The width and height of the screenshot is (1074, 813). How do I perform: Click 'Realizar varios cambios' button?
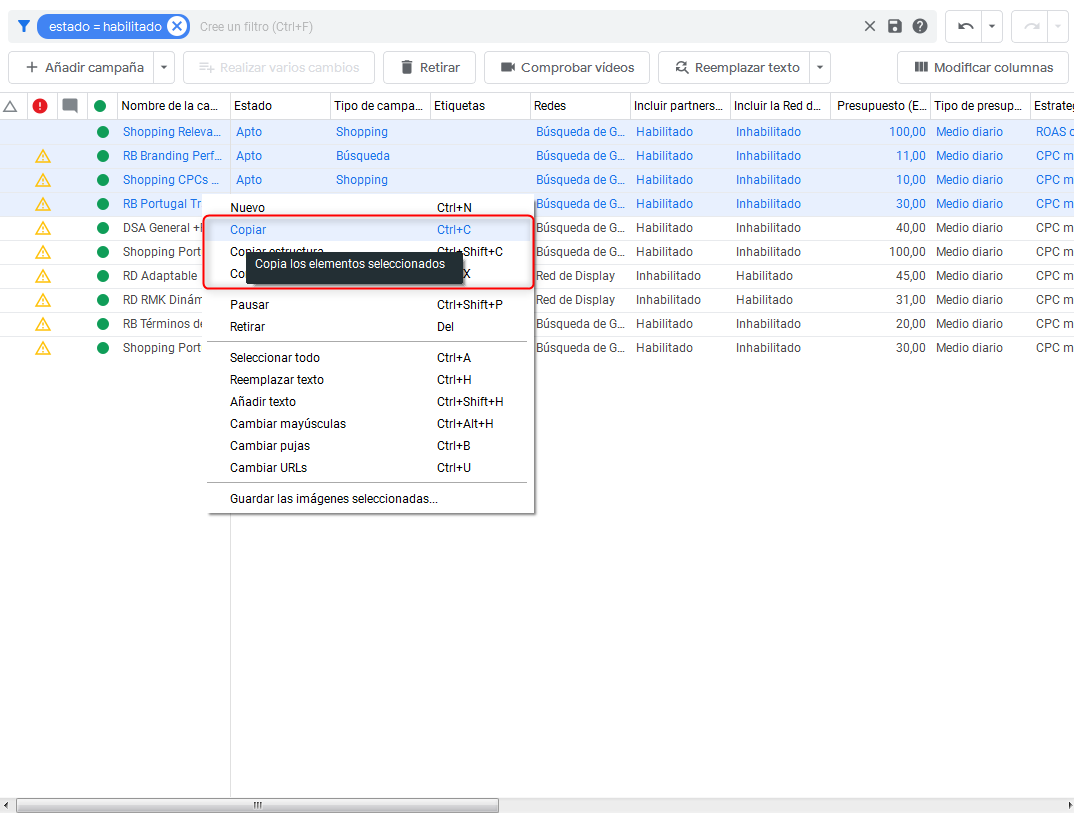coord(279,68)
